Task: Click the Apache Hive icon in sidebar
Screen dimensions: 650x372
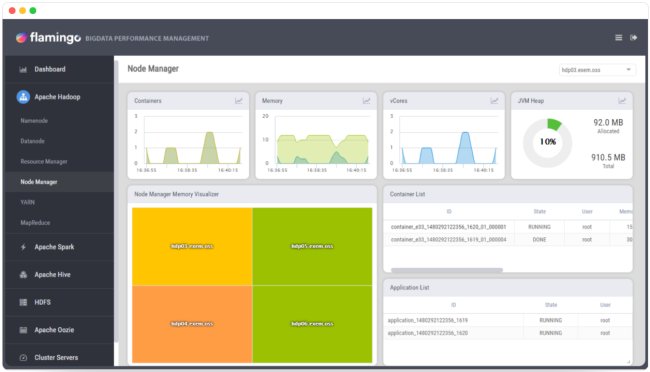Action: [23, 275]
